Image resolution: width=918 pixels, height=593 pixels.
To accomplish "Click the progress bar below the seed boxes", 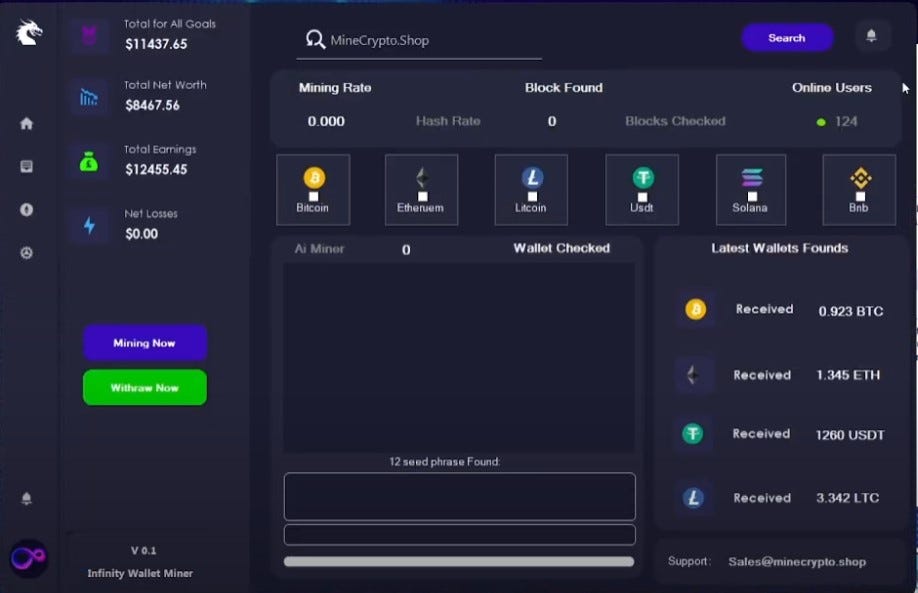I will (x=459, y=562).
